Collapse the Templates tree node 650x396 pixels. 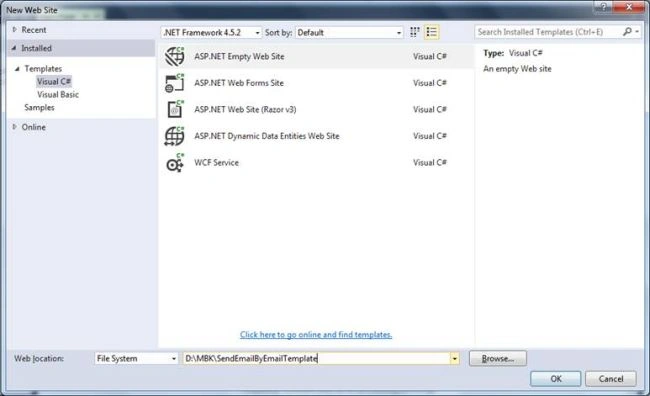(x=17, y=69)
